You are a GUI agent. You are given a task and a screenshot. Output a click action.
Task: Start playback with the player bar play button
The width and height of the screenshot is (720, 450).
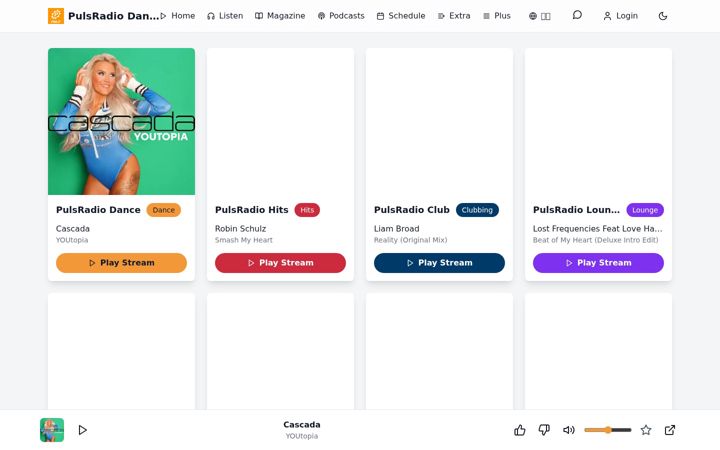point(83,430)
